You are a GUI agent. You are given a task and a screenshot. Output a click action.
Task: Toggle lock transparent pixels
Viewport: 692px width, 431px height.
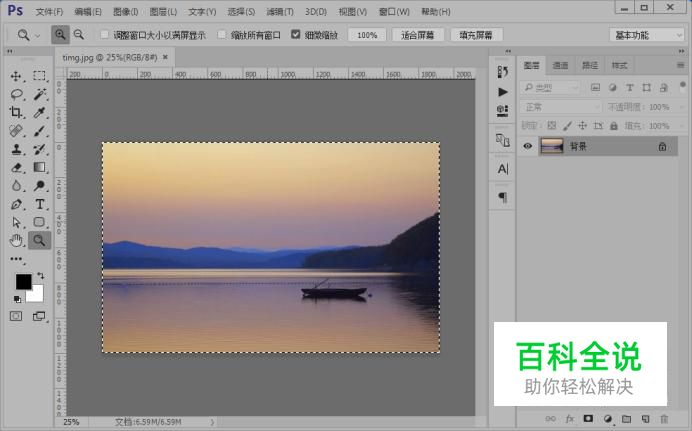click(552, 126)
